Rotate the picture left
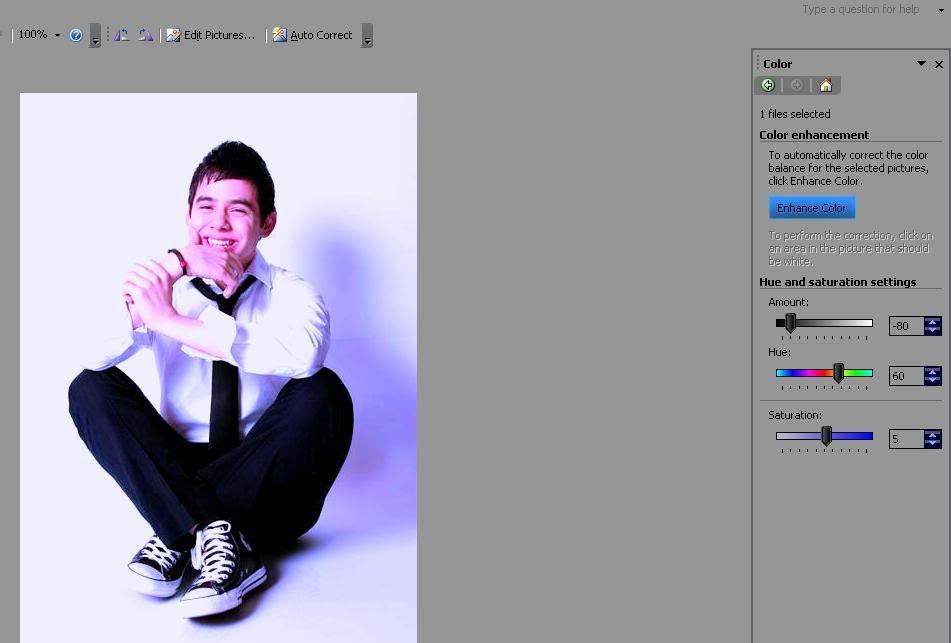Screen dimensions: 951x643 point(121,35)
